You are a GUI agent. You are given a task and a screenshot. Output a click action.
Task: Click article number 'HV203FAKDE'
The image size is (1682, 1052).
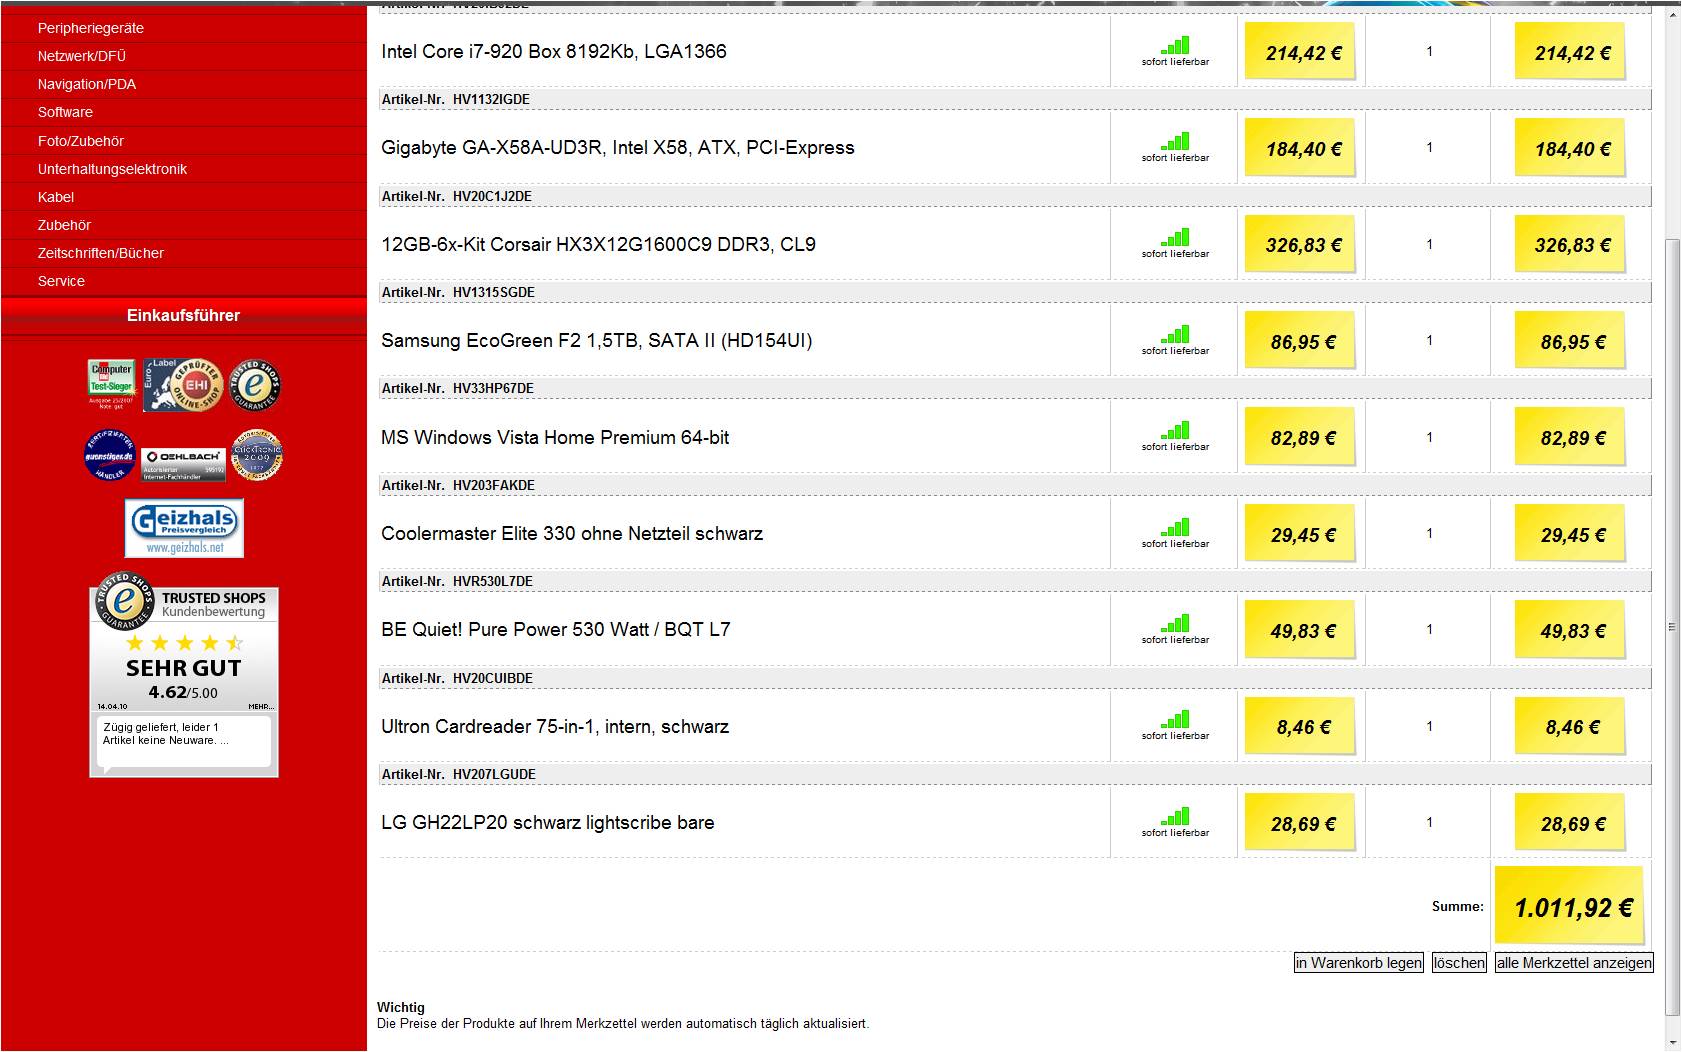pyautogui.click(x=494, y=485)
